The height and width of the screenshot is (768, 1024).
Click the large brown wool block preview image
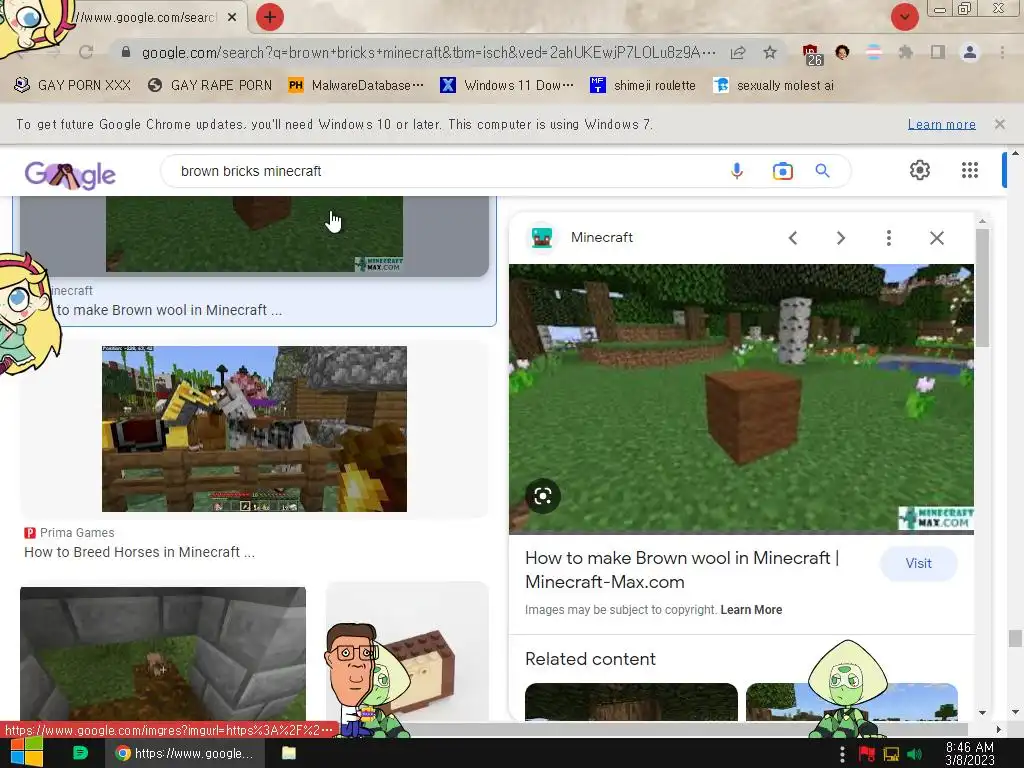click(x=741, y=399)
